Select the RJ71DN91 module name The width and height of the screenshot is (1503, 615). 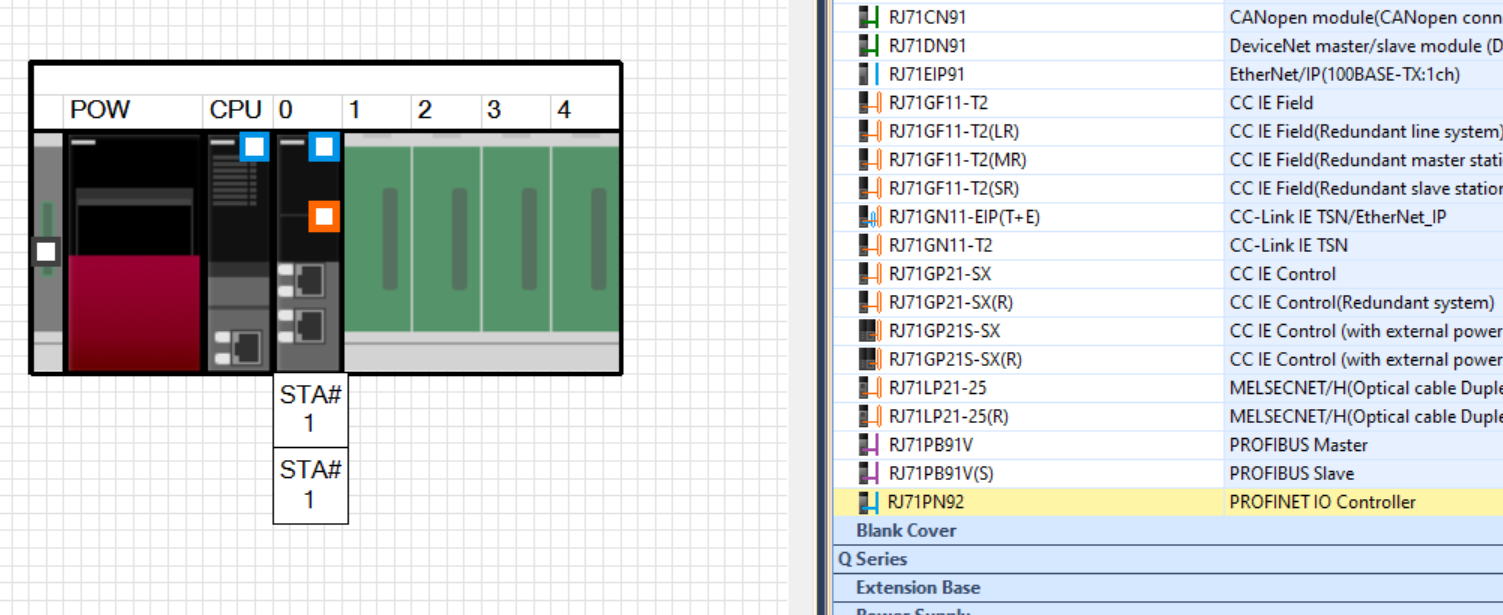[927, 46]
